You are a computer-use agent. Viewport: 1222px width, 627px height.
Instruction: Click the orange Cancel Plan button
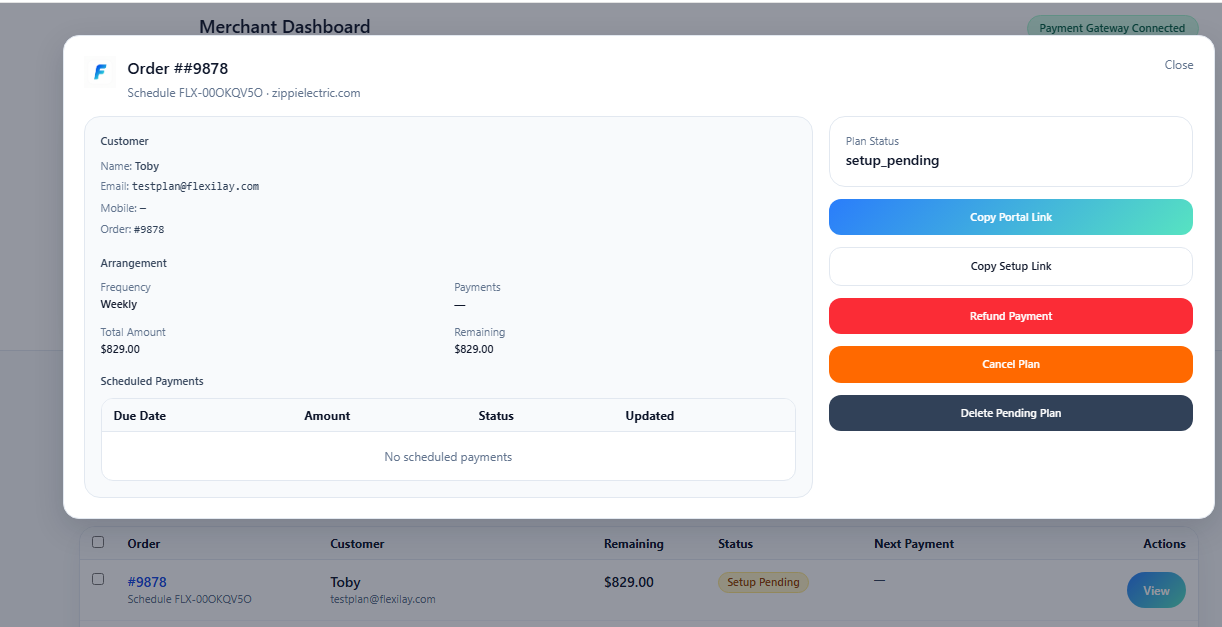click(1010, 364)
